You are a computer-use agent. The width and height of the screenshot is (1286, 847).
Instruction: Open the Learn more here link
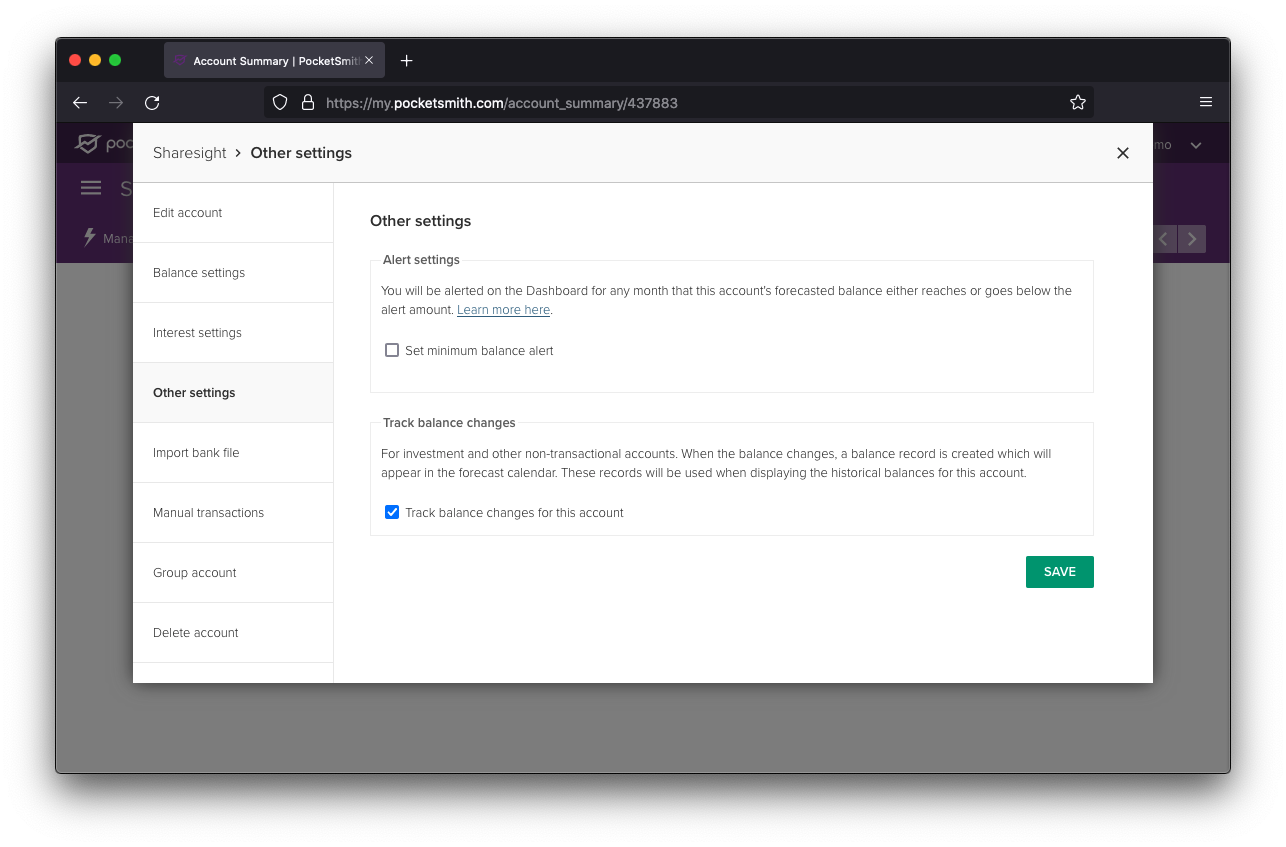coord(503,310)
